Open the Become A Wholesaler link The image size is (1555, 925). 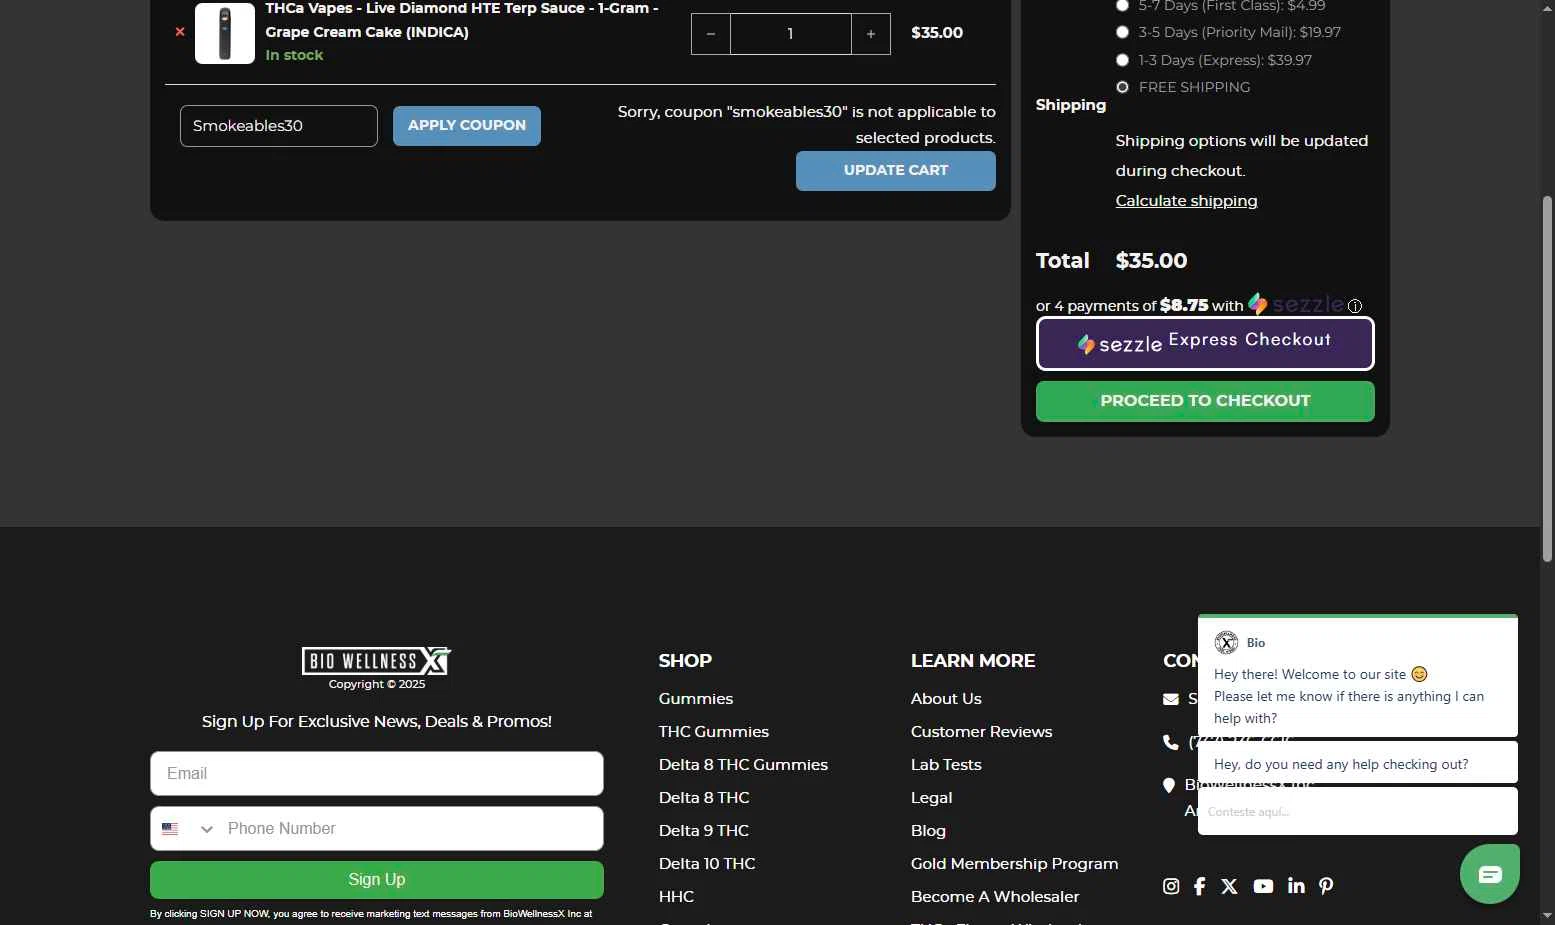[995, 897]
